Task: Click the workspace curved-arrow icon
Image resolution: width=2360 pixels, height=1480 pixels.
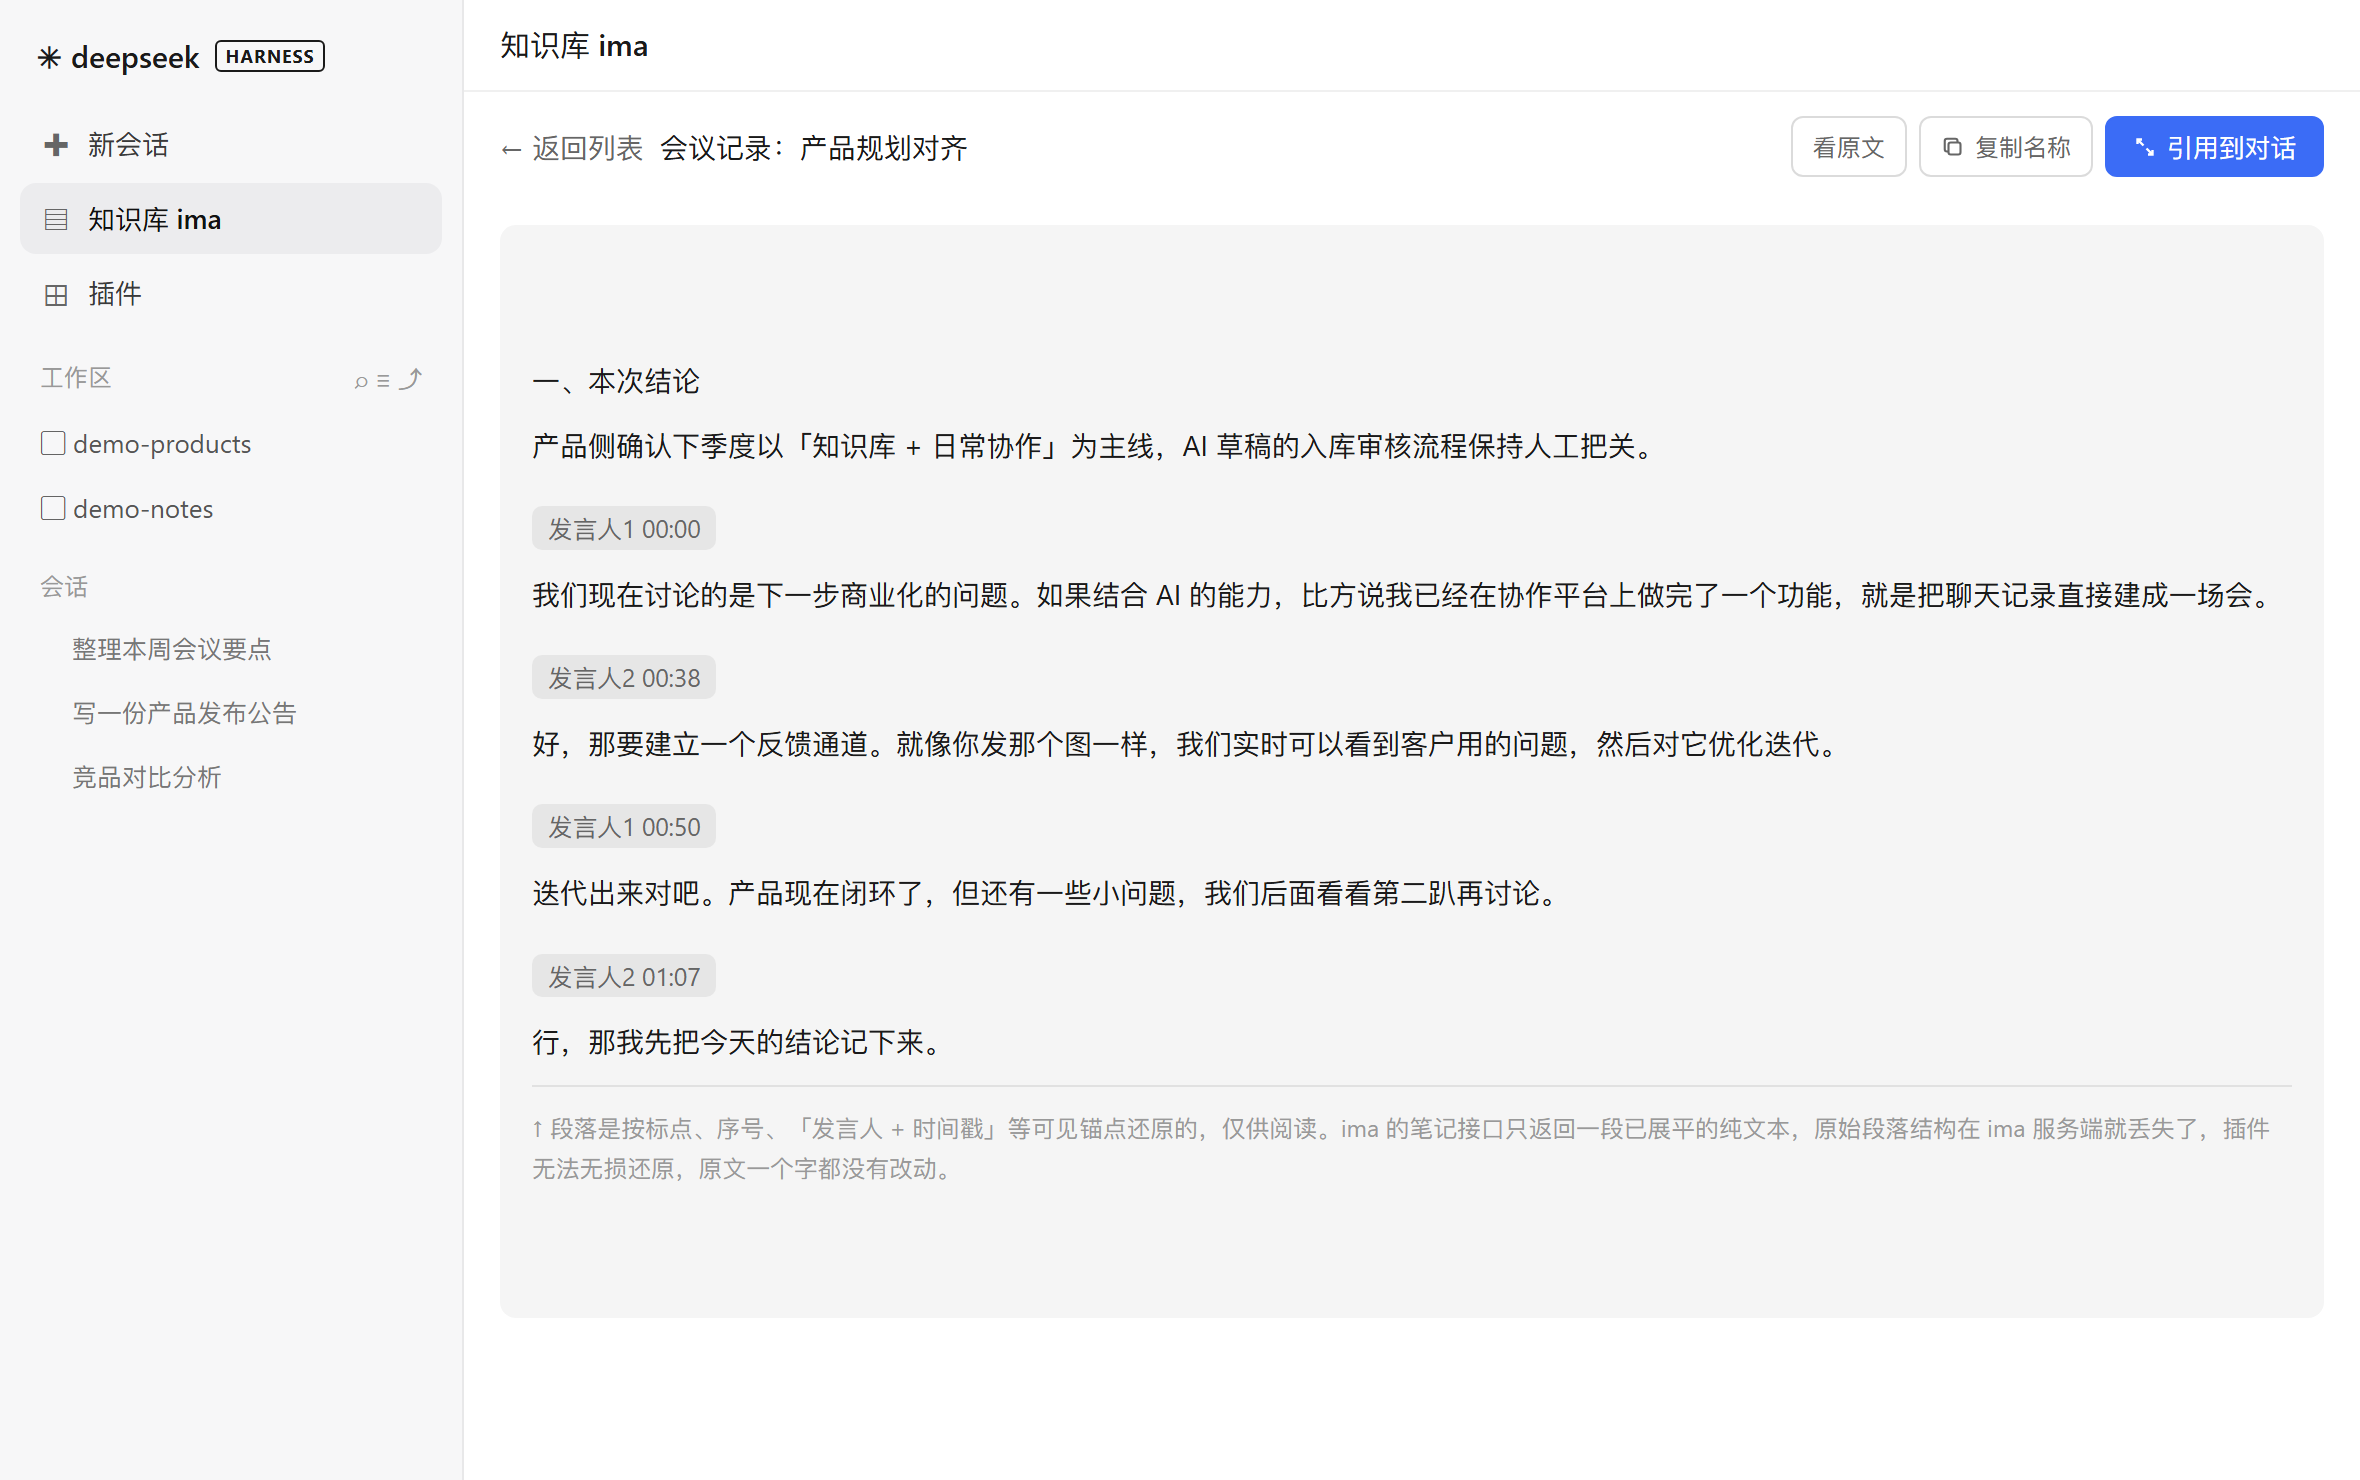Action: tap(410, 379)
